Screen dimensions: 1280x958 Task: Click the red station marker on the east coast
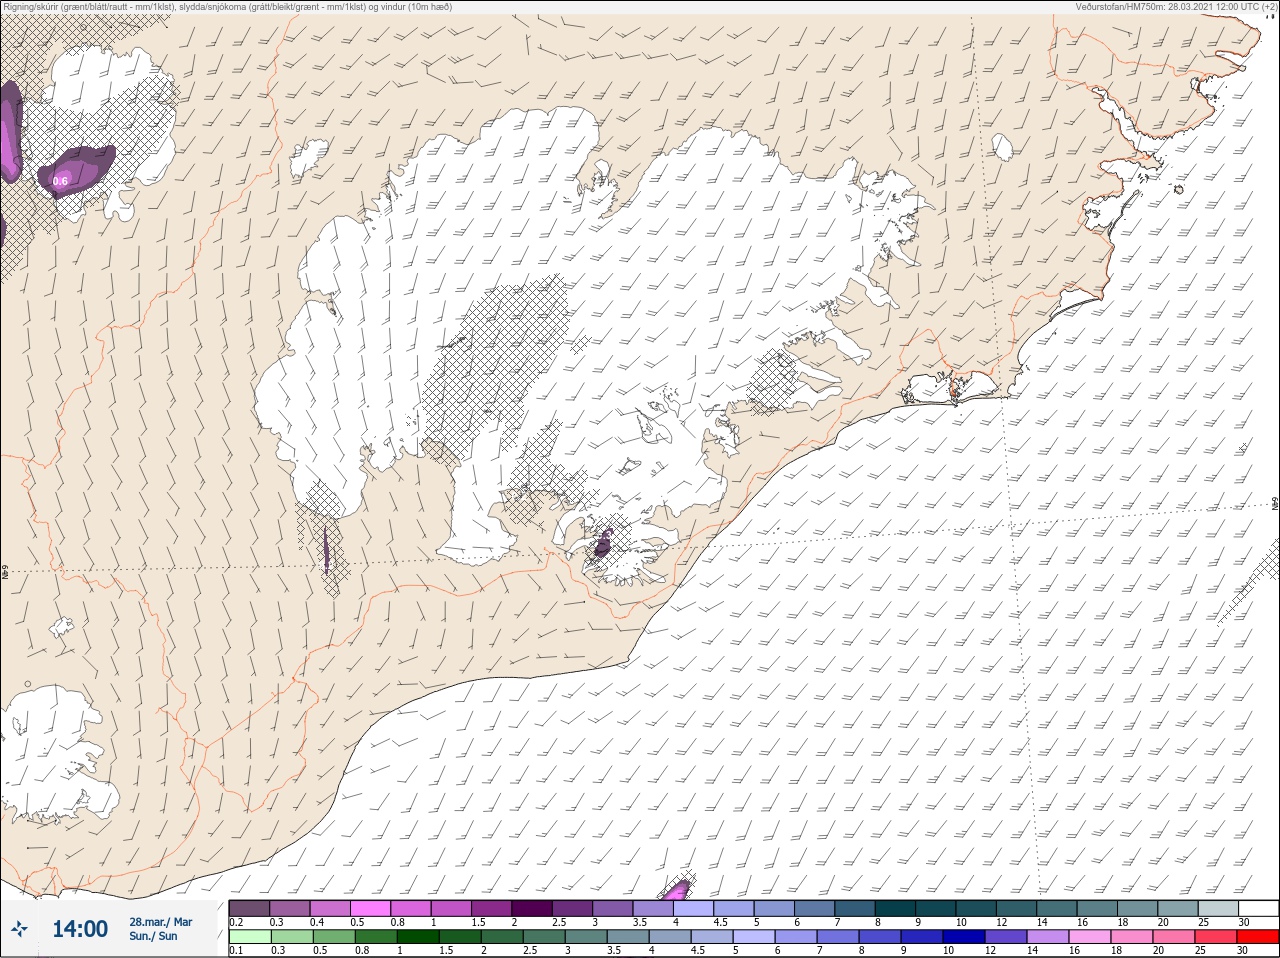[954, 392]
